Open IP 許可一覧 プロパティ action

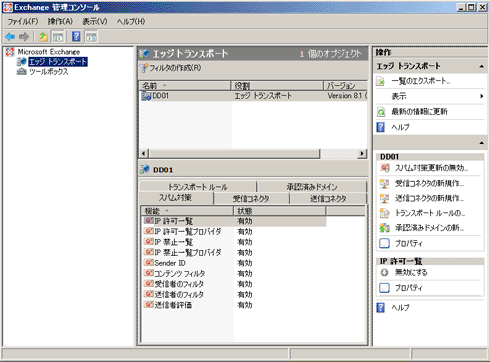click(x=409, y=288)
